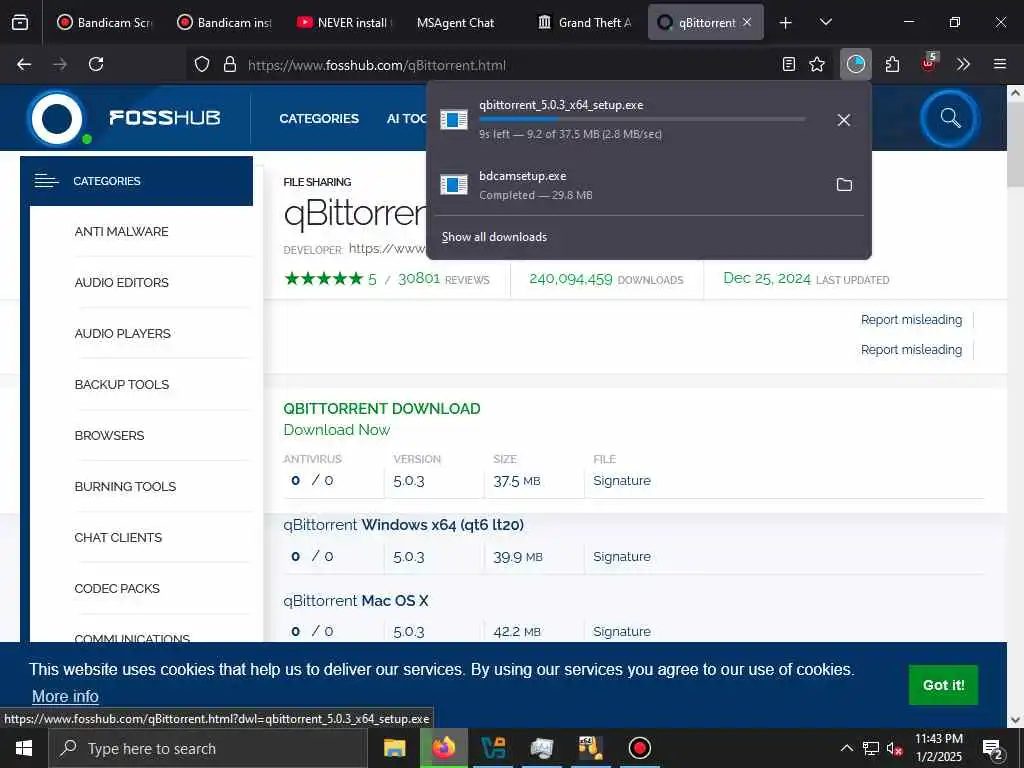This screenshot has width=1024, height=768.
Task: Close the qBittorrent tab
Action: click(747, 22)
